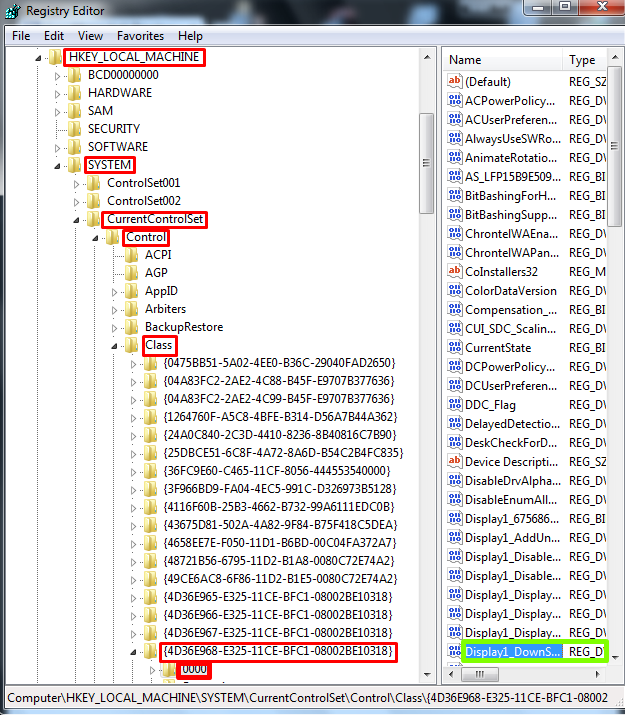The width and height of the screenshot is (625, 715).
Task: Click folder icon of {0475BB51-5A02...} key
Action: (150, 363)
